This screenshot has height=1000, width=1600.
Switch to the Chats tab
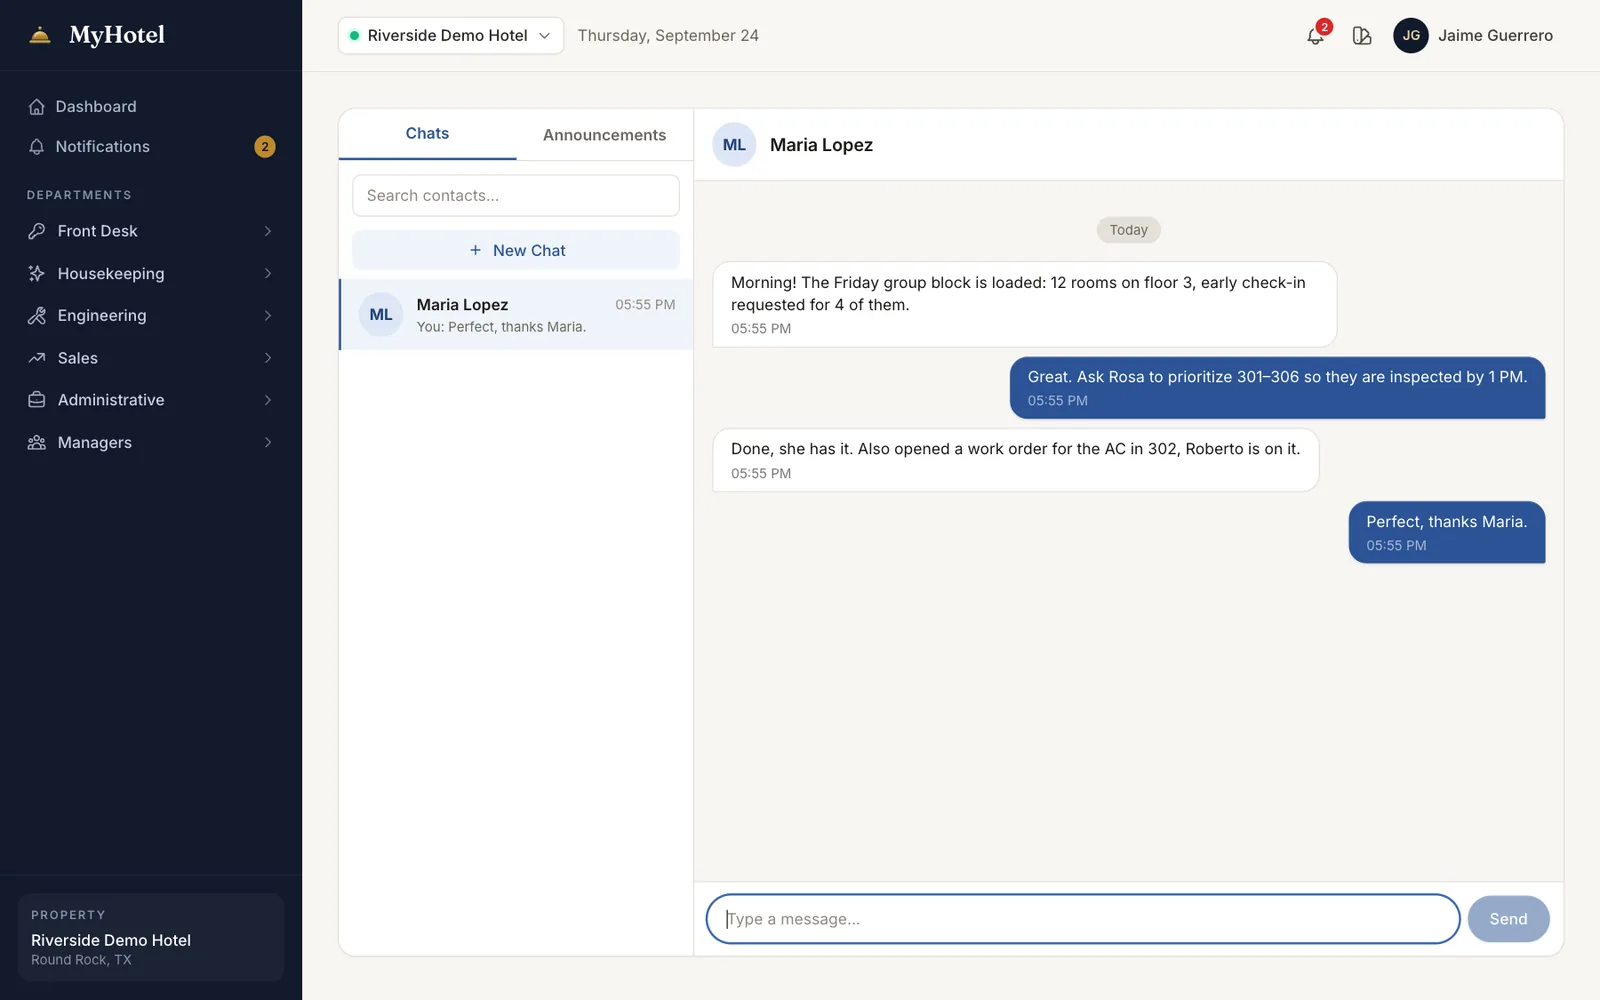(427, 134)
